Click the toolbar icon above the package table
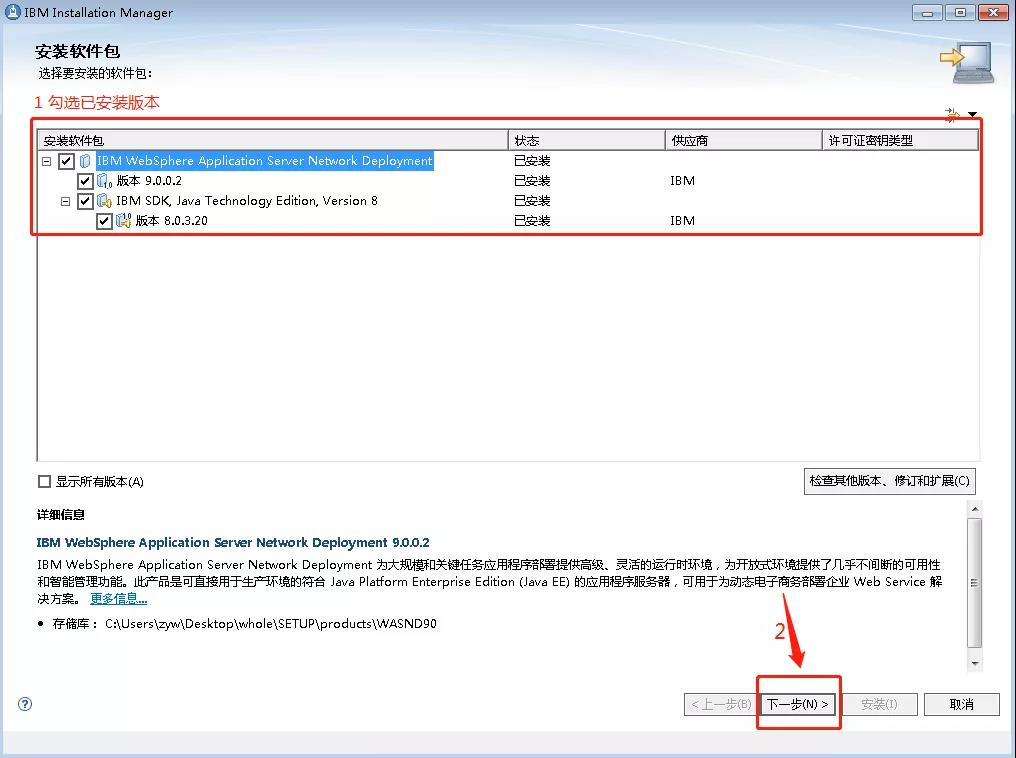Image resolution: width=1016 pixels, height=758 pixels. (952, 115)
